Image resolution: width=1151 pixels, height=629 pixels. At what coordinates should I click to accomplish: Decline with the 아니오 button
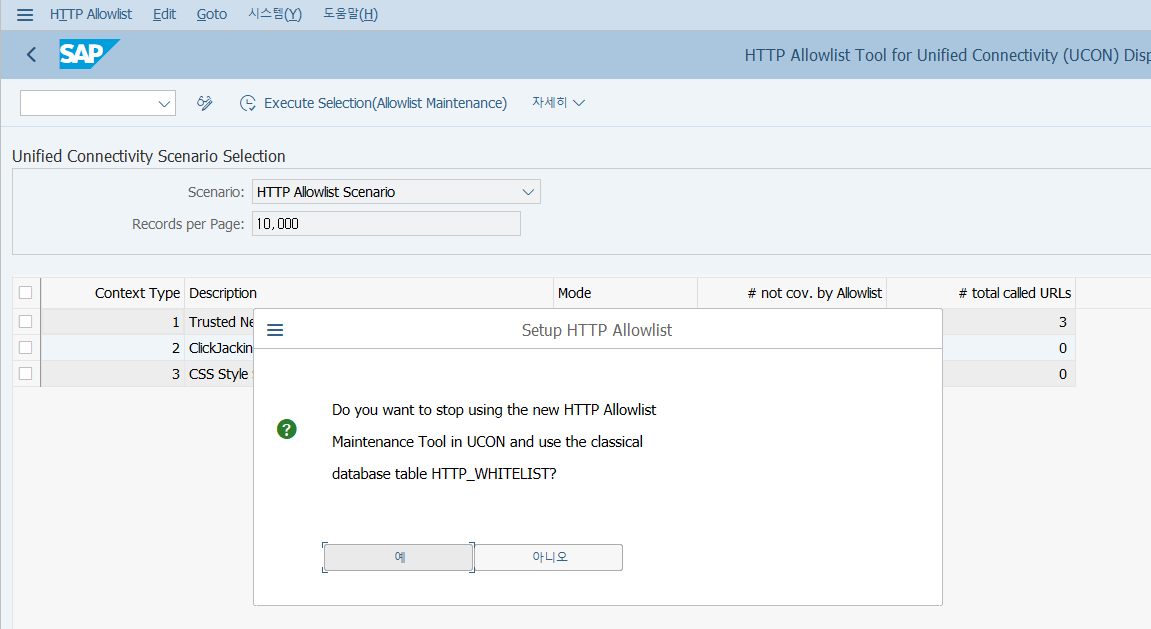click(549, 557)
